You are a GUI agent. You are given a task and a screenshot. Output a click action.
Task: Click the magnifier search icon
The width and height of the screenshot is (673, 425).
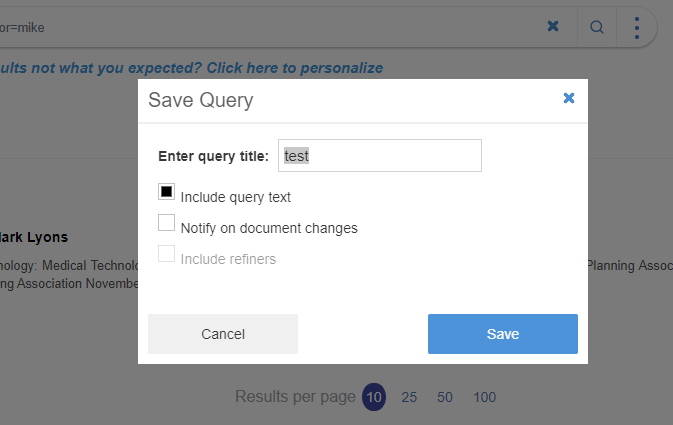(x=597, y=27)
